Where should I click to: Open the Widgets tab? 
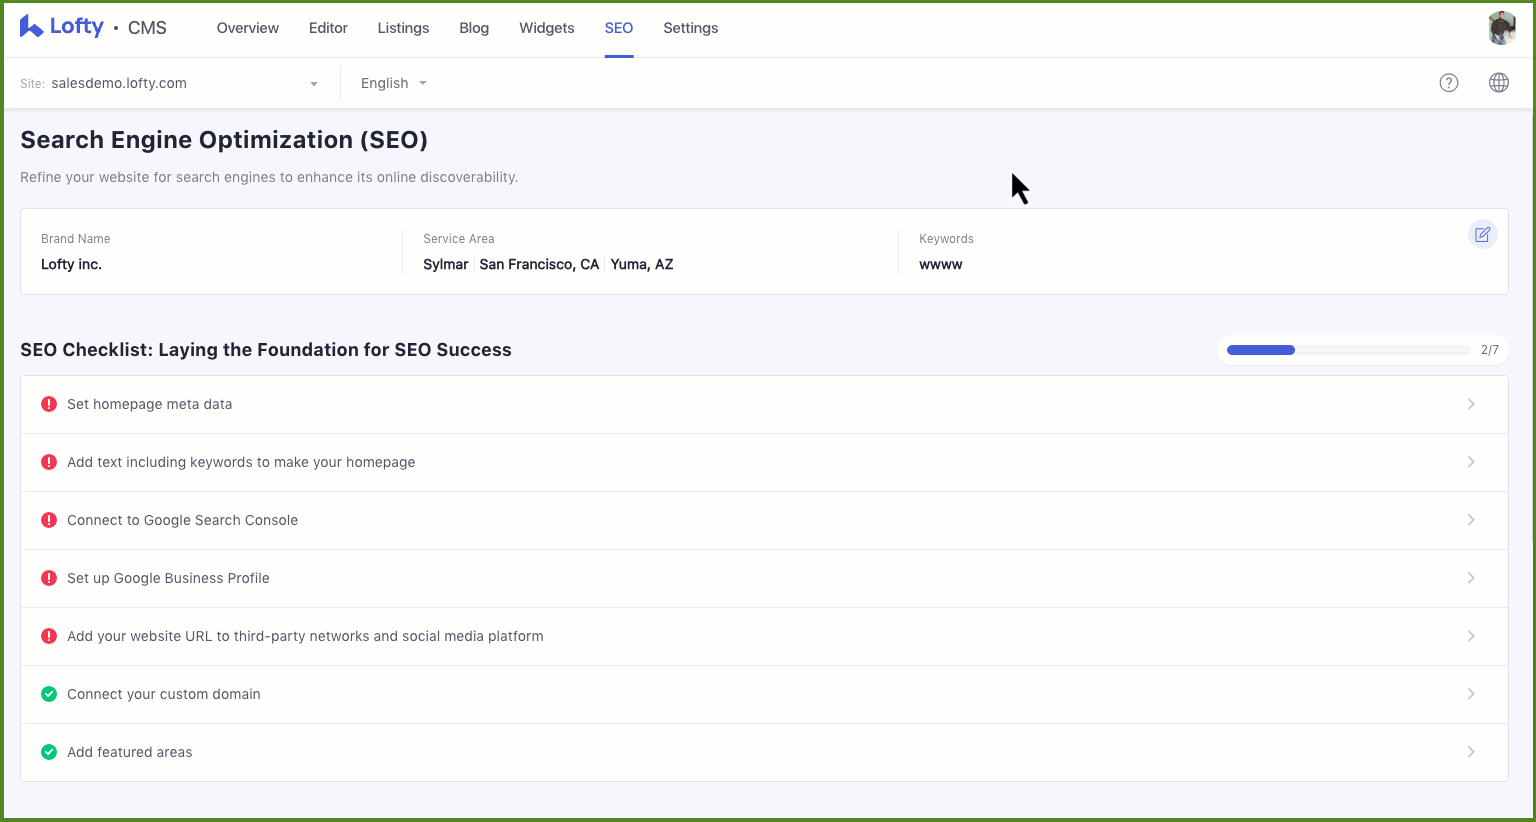click(x=547, y=28)
